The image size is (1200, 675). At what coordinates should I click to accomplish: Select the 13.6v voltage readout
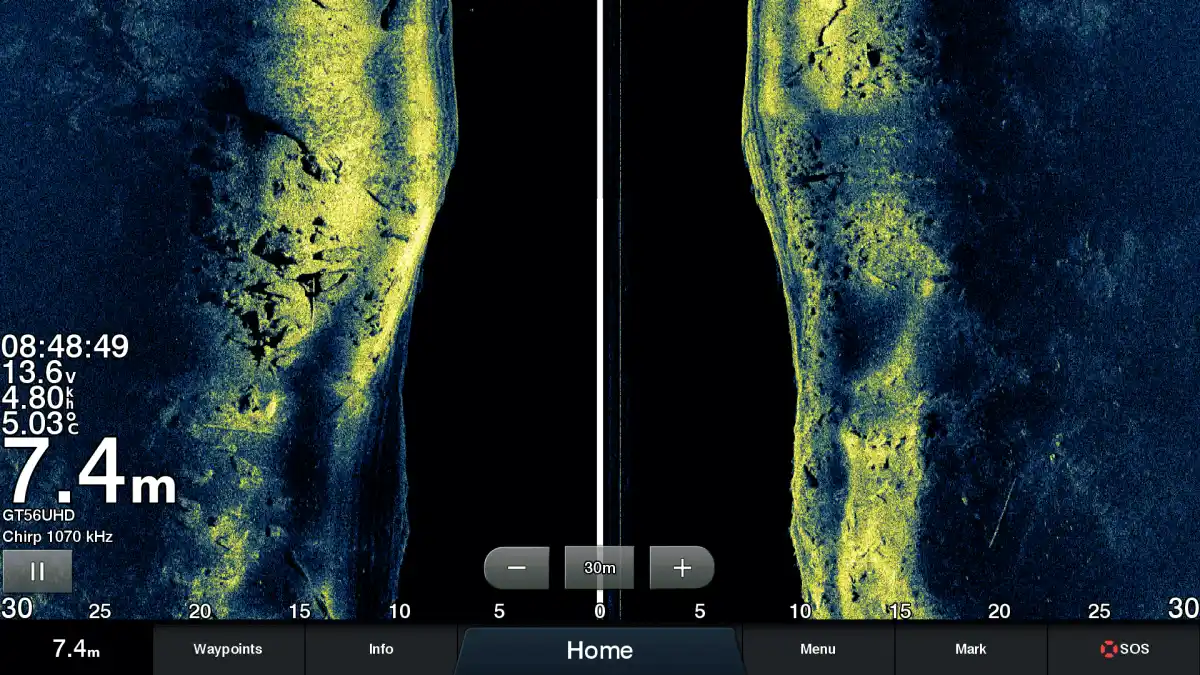tap(40, 373)
